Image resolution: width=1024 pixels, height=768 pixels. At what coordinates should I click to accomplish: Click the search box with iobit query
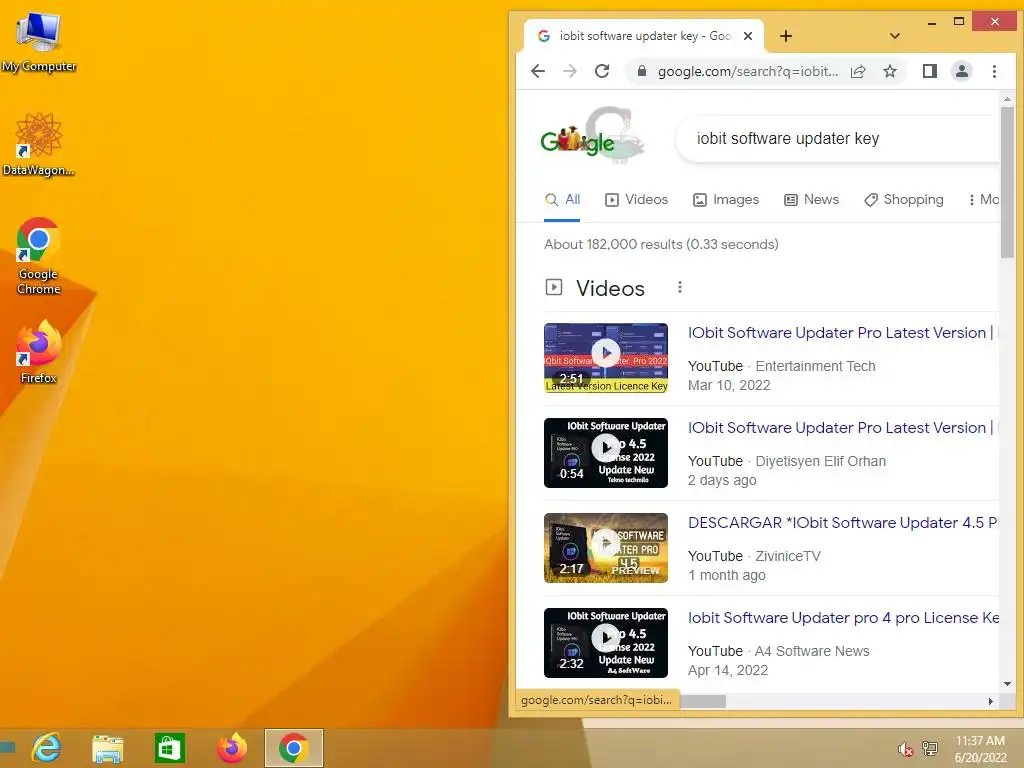(x=838, y=138)
